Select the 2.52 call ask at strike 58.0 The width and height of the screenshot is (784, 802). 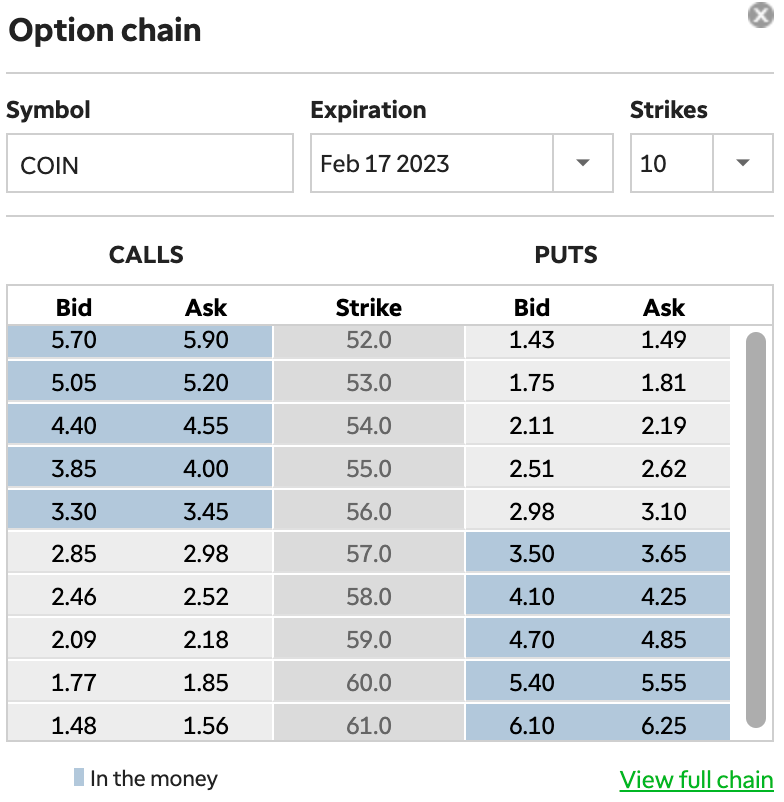coord(206,597)
